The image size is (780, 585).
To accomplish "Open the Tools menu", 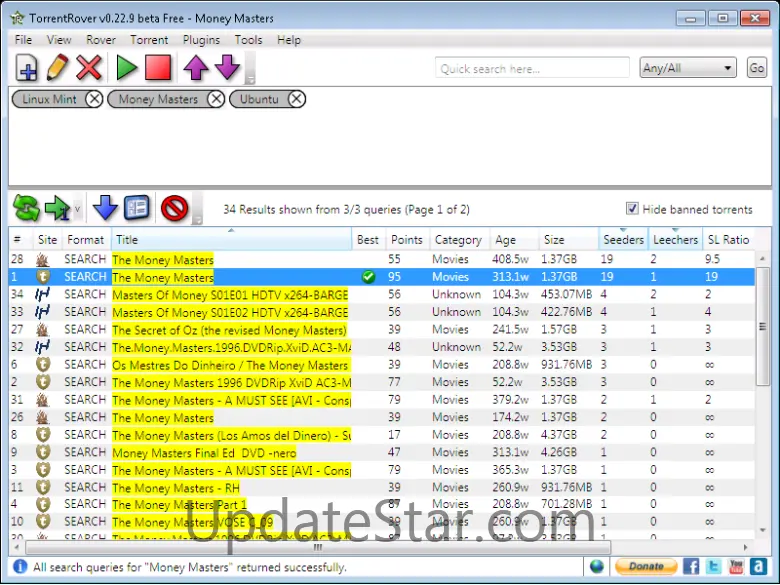I will click(248, 40).
